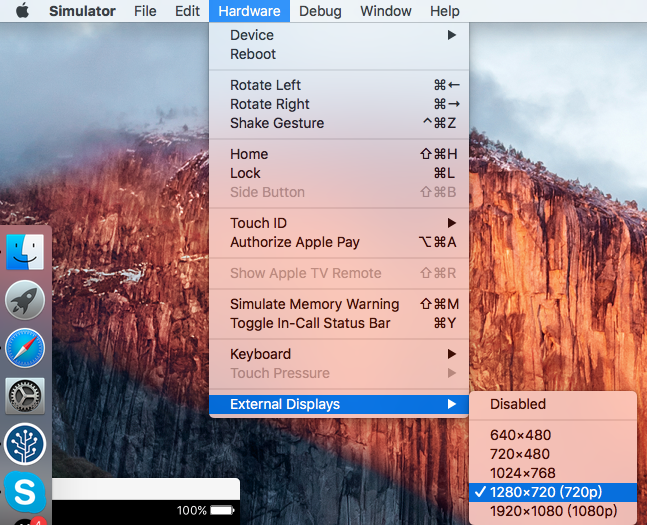
Task: Expand the Keyboard submenu
Action: click(x=339, y=354)
